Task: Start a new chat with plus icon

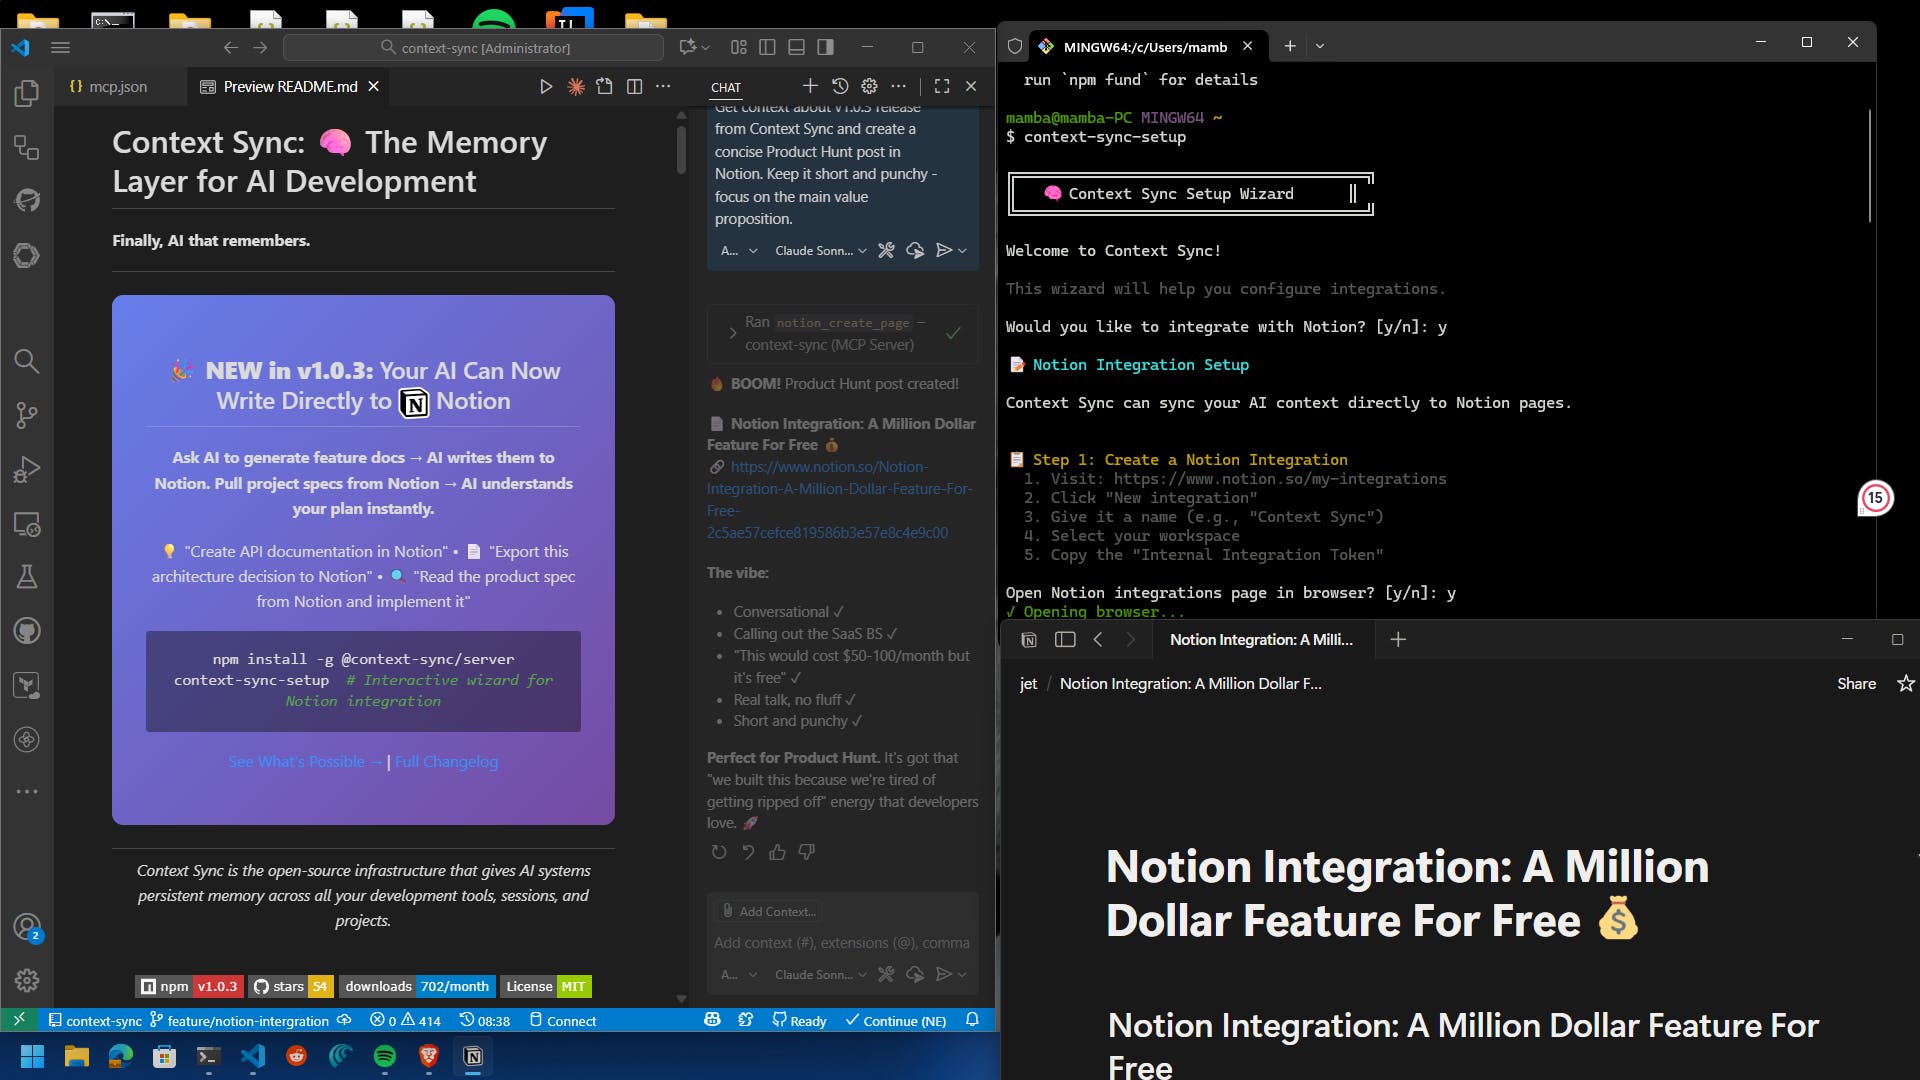Action: pyautogui.click(x=810, y=87)
